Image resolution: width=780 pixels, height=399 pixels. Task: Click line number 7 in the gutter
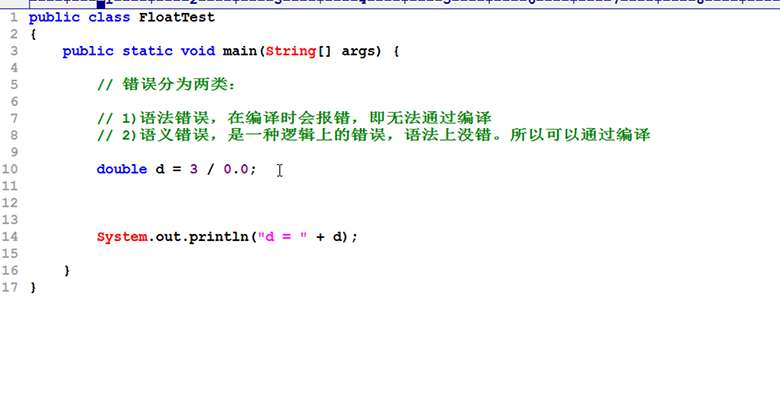13,118
